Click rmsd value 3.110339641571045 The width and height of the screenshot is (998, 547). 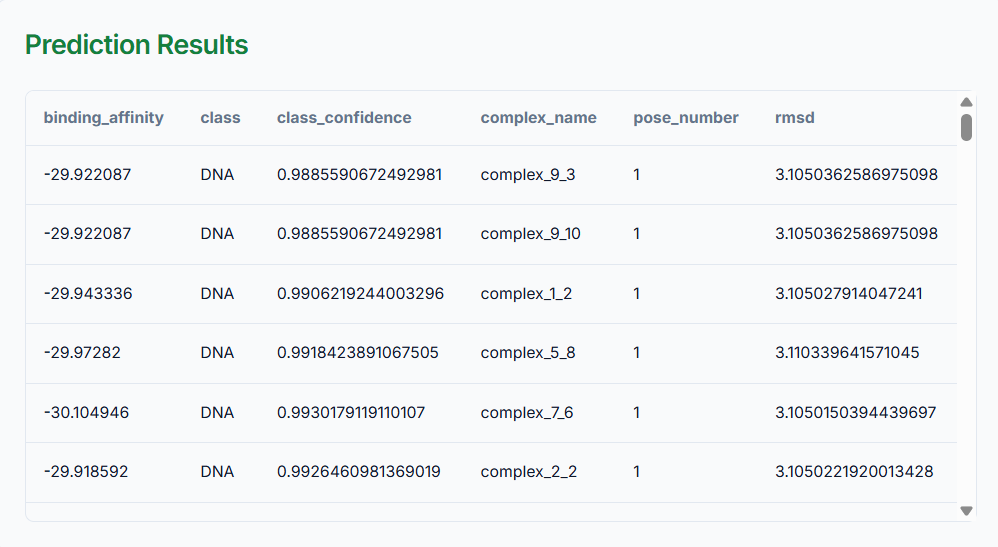click(846, 353)
